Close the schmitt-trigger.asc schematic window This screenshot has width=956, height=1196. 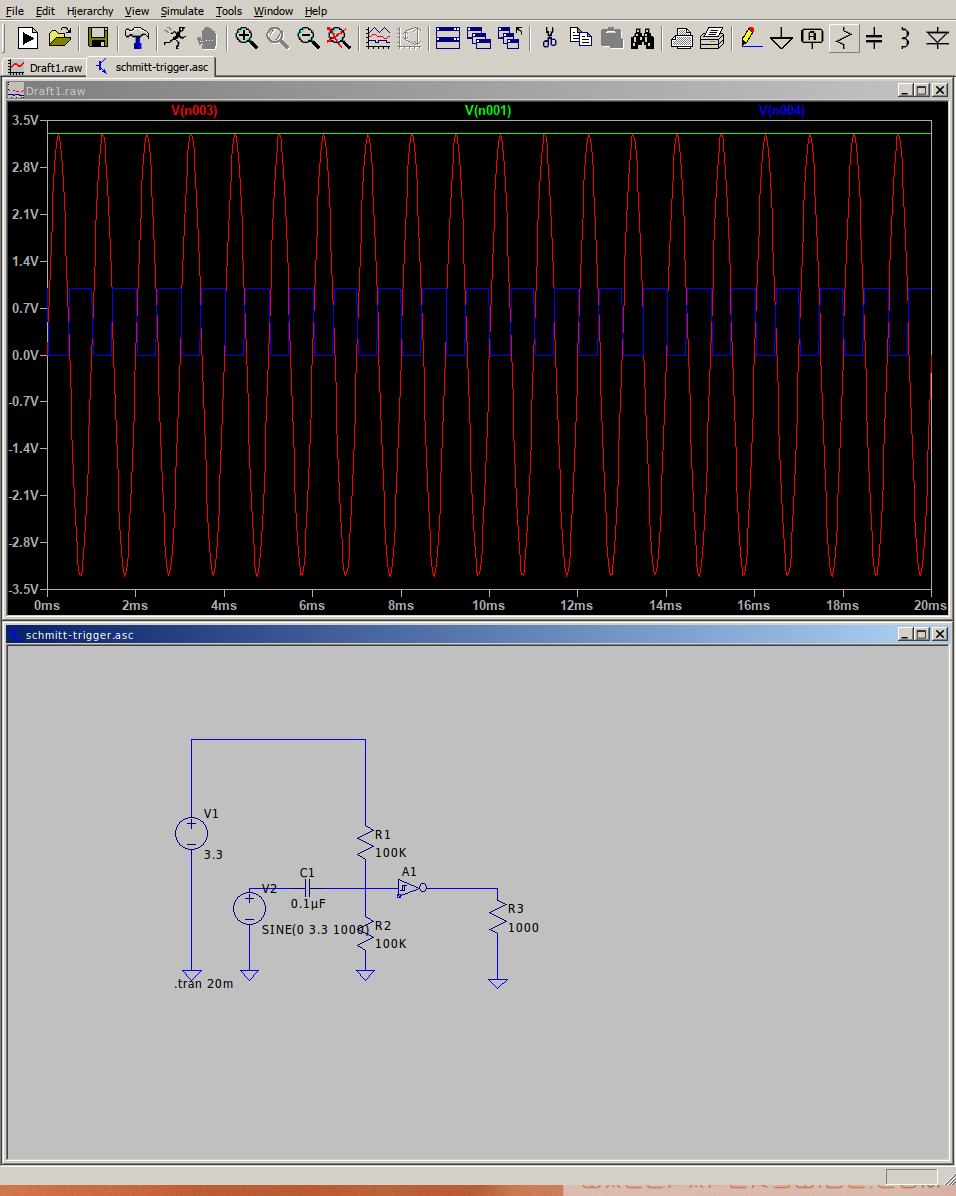(940, 634)
